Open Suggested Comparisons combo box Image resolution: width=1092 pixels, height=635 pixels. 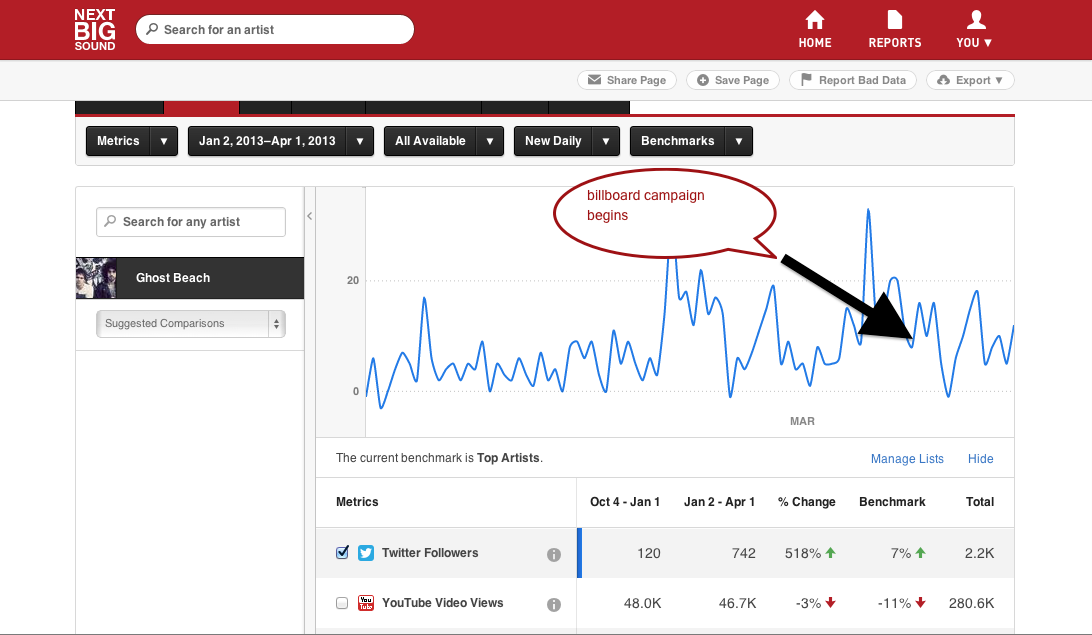[x=190, y=324]
